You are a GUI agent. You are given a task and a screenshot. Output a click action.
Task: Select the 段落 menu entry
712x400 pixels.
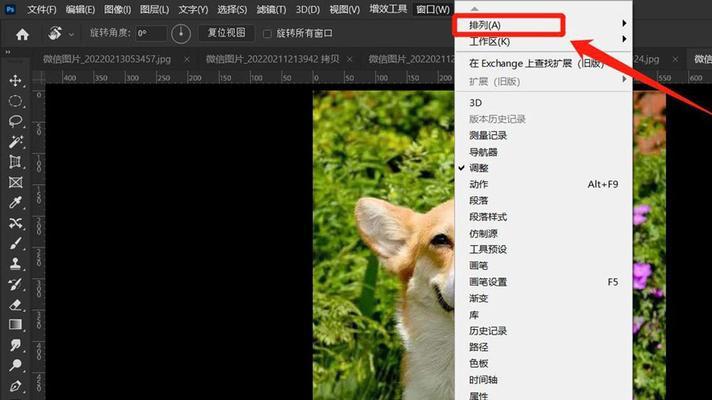544,201
